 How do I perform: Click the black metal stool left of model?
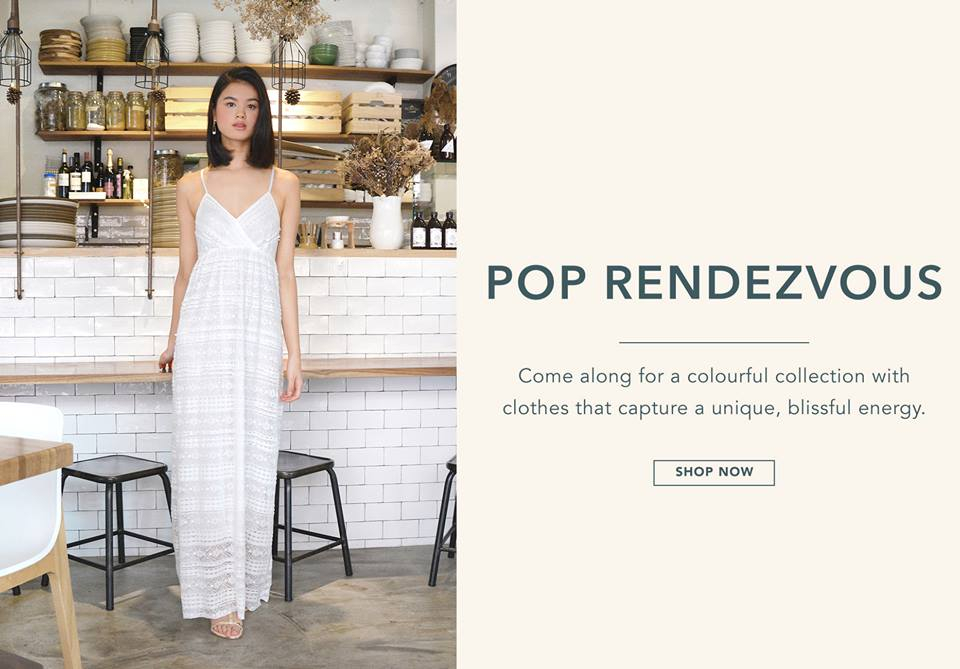point(116,526)
